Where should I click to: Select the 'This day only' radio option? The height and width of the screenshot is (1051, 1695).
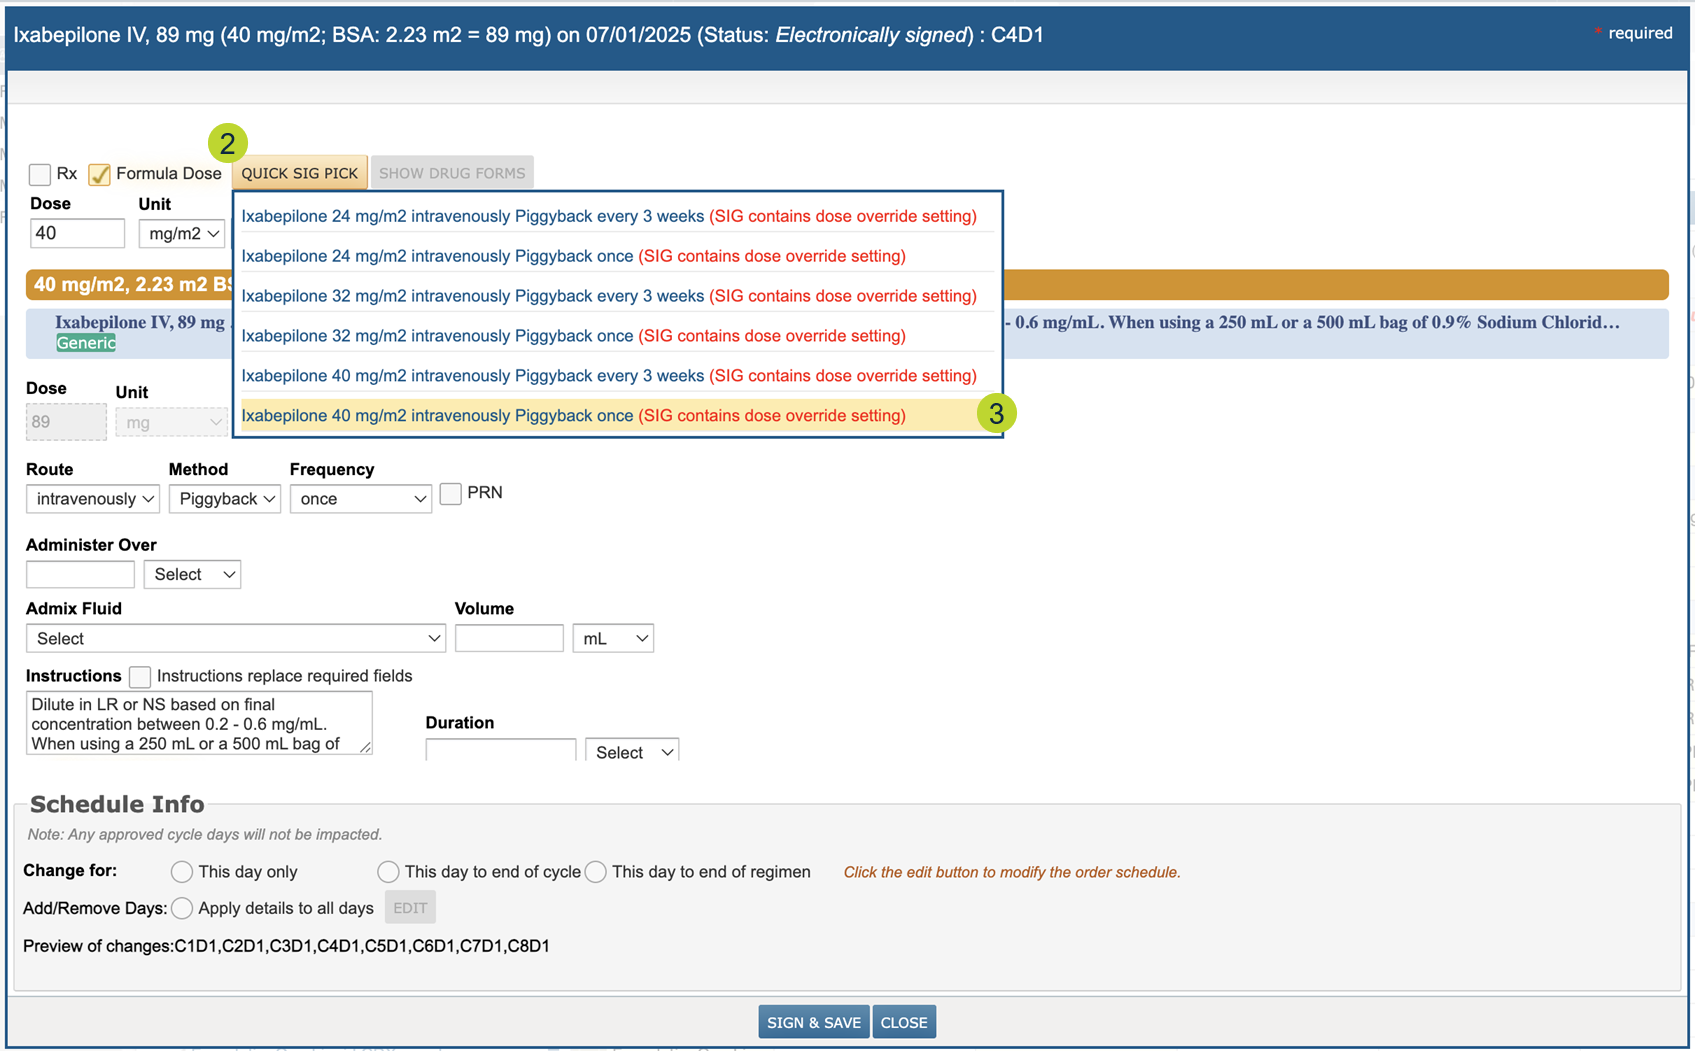click(182, 872)
